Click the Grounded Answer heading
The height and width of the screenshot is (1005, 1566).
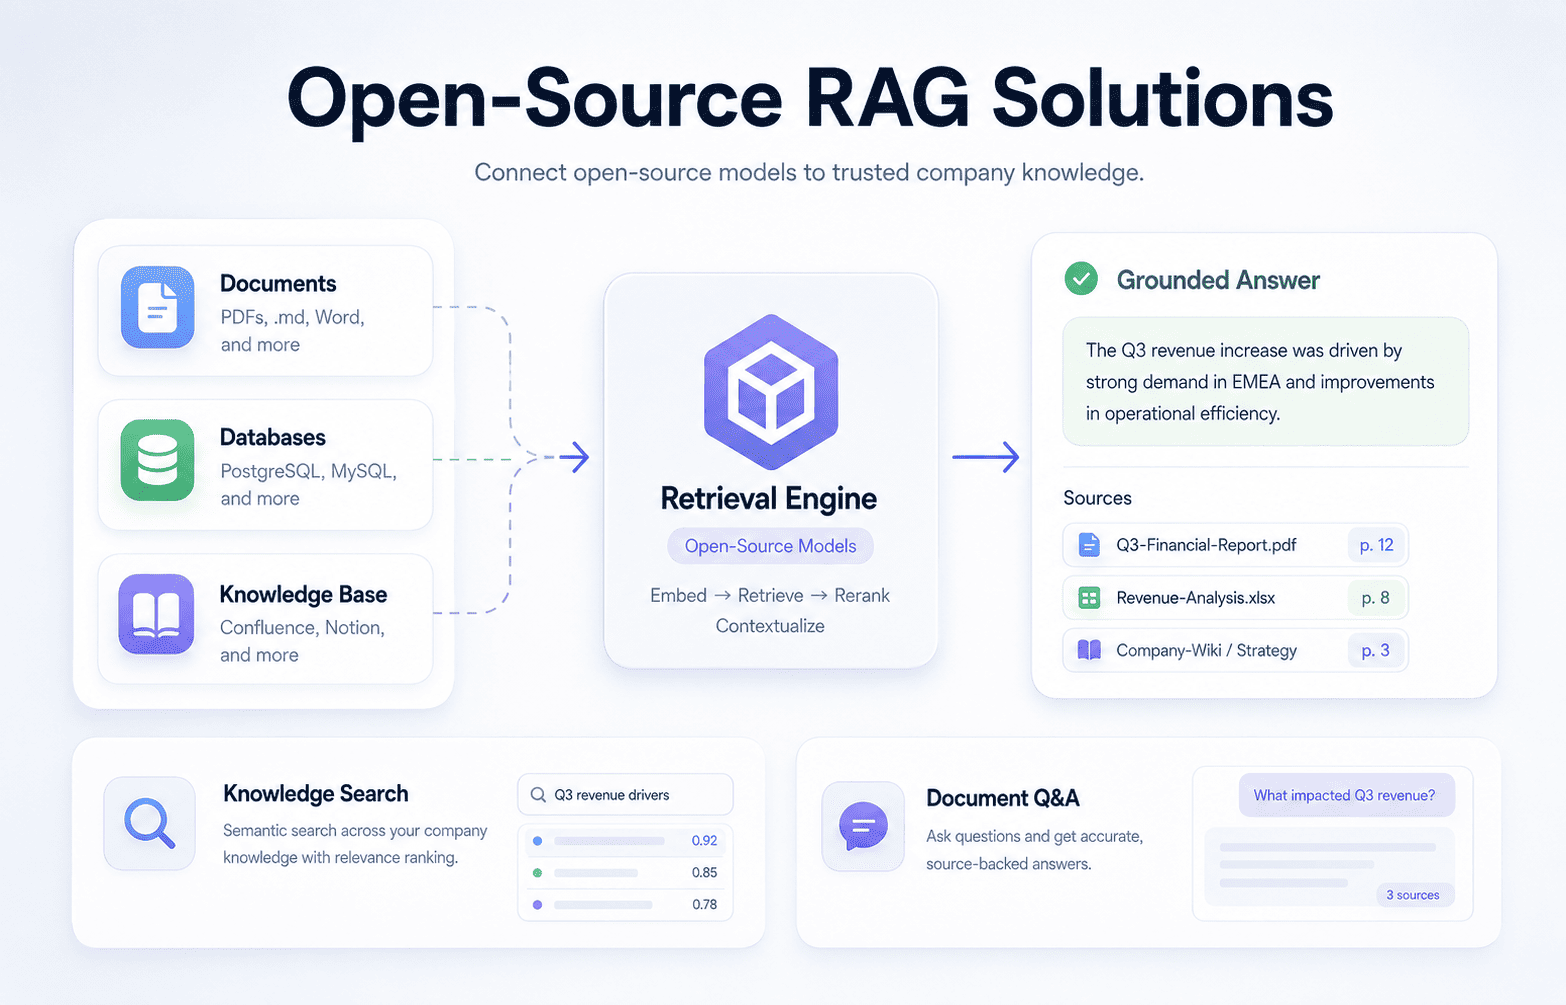[1218, 280]
